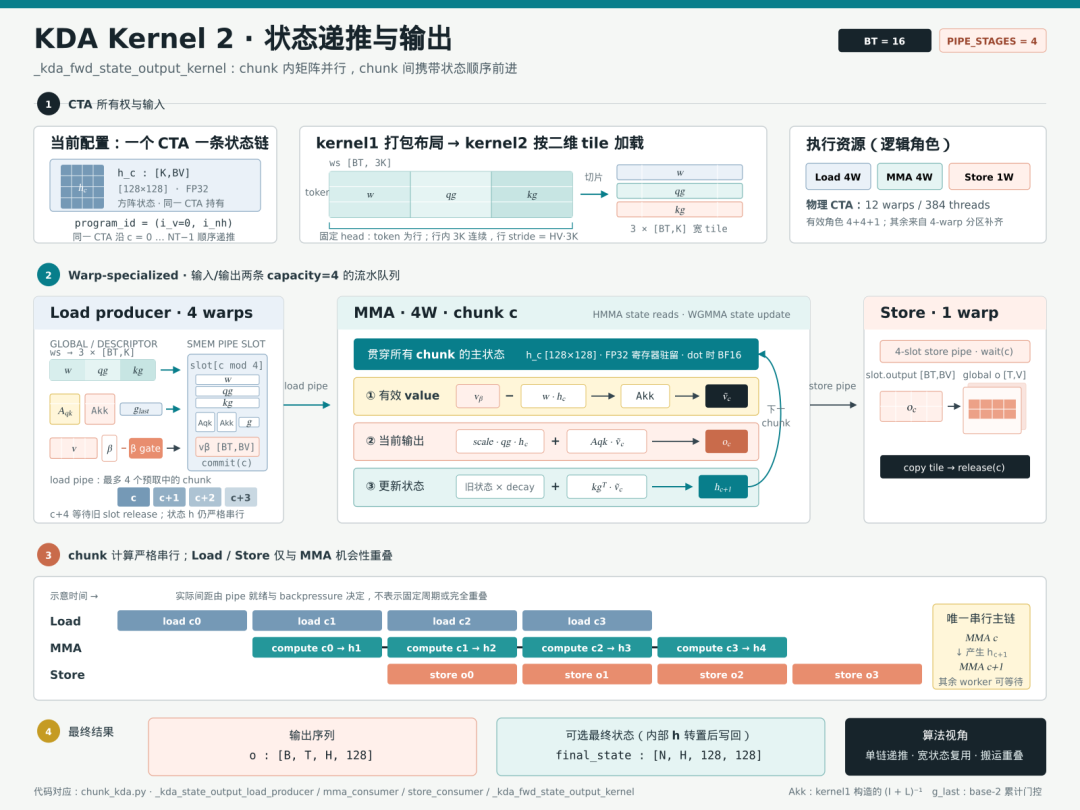1080x810 pixels.
Task: Click the yellow 唯一串行主链 box
Action: (981, 647)
